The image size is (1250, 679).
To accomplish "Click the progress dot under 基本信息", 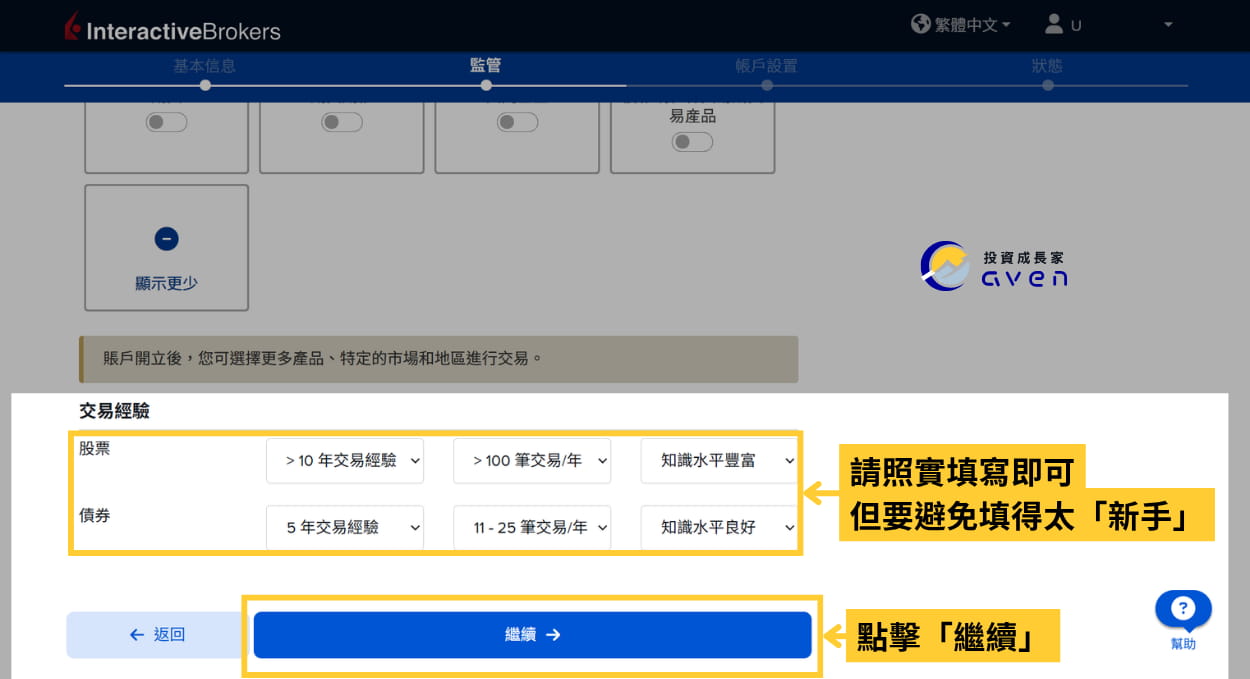I will pos(205,85).
